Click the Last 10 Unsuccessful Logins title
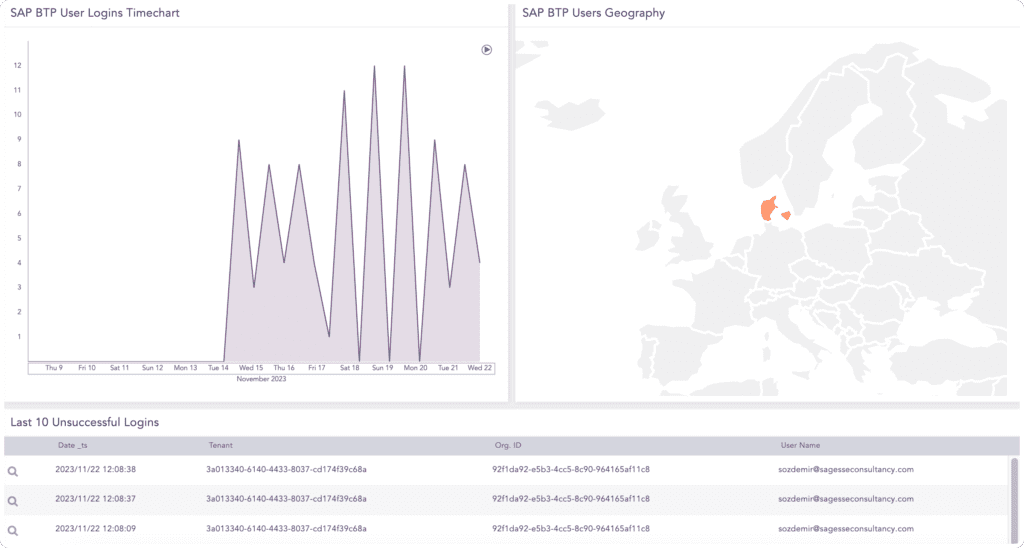 (85, 423)
